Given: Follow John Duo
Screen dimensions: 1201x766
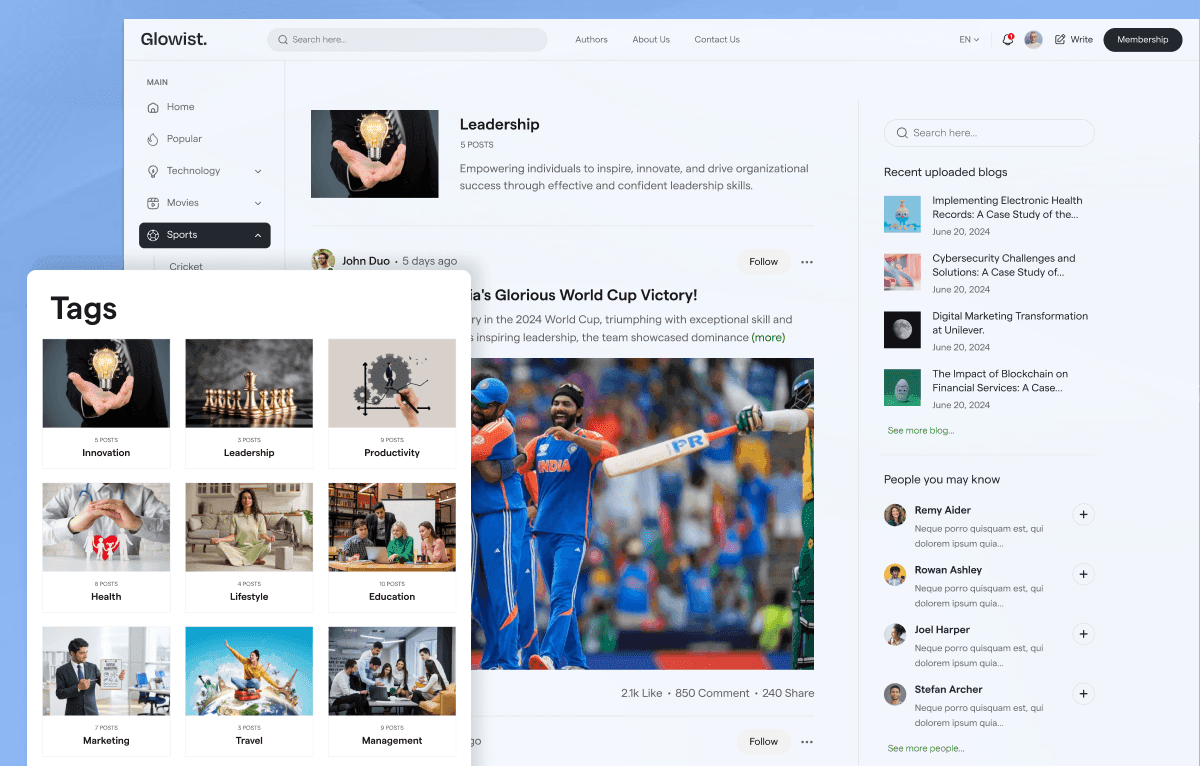Looking at the screenshot, I should (763, 262).
